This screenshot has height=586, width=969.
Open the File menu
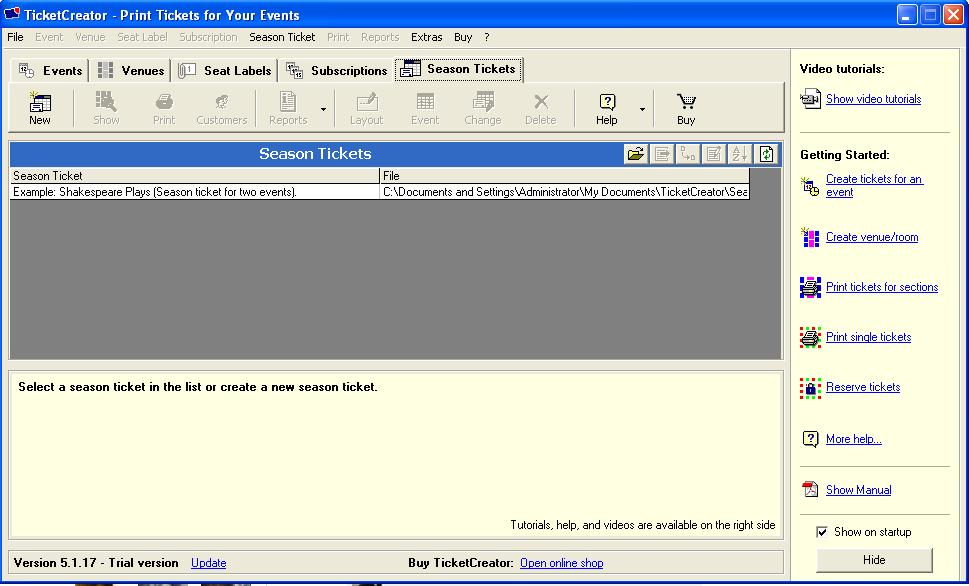(15, 37)
